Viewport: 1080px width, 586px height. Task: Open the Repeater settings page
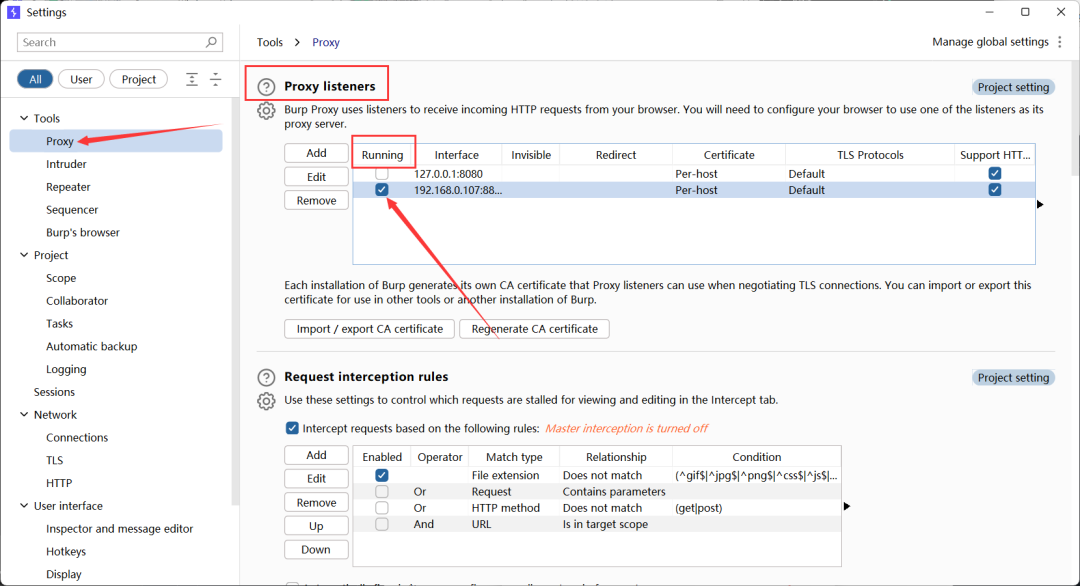(x=68, y=187)
